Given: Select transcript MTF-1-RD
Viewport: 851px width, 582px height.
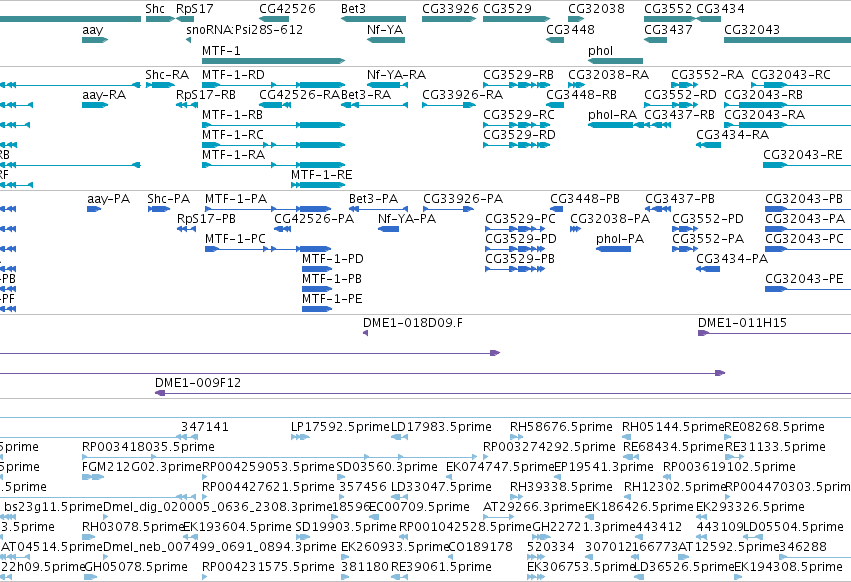Looking at the screenshot, I should click(x=274, y=85).
